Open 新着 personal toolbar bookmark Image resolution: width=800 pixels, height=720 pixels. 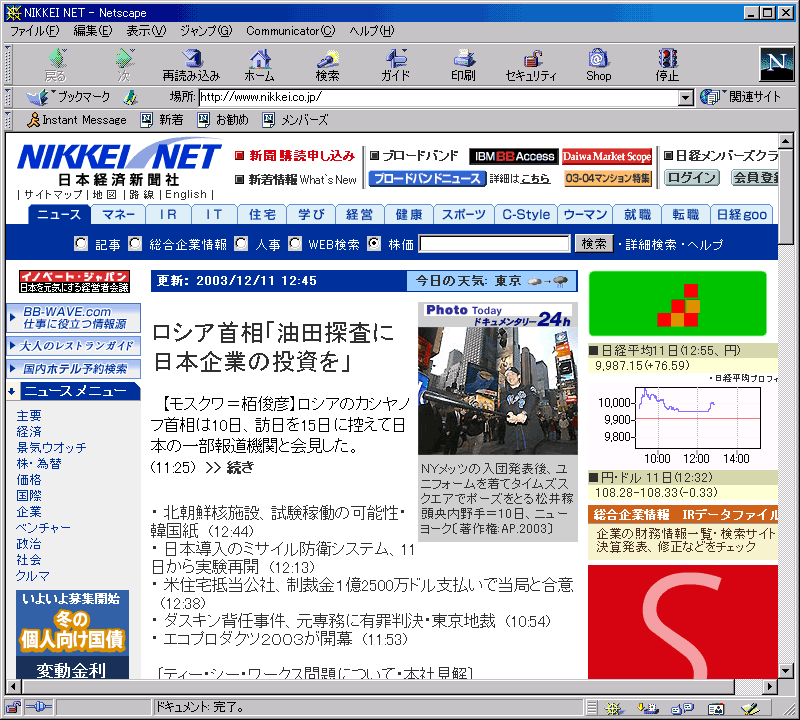pyautogui.click(x=162, y=120)
